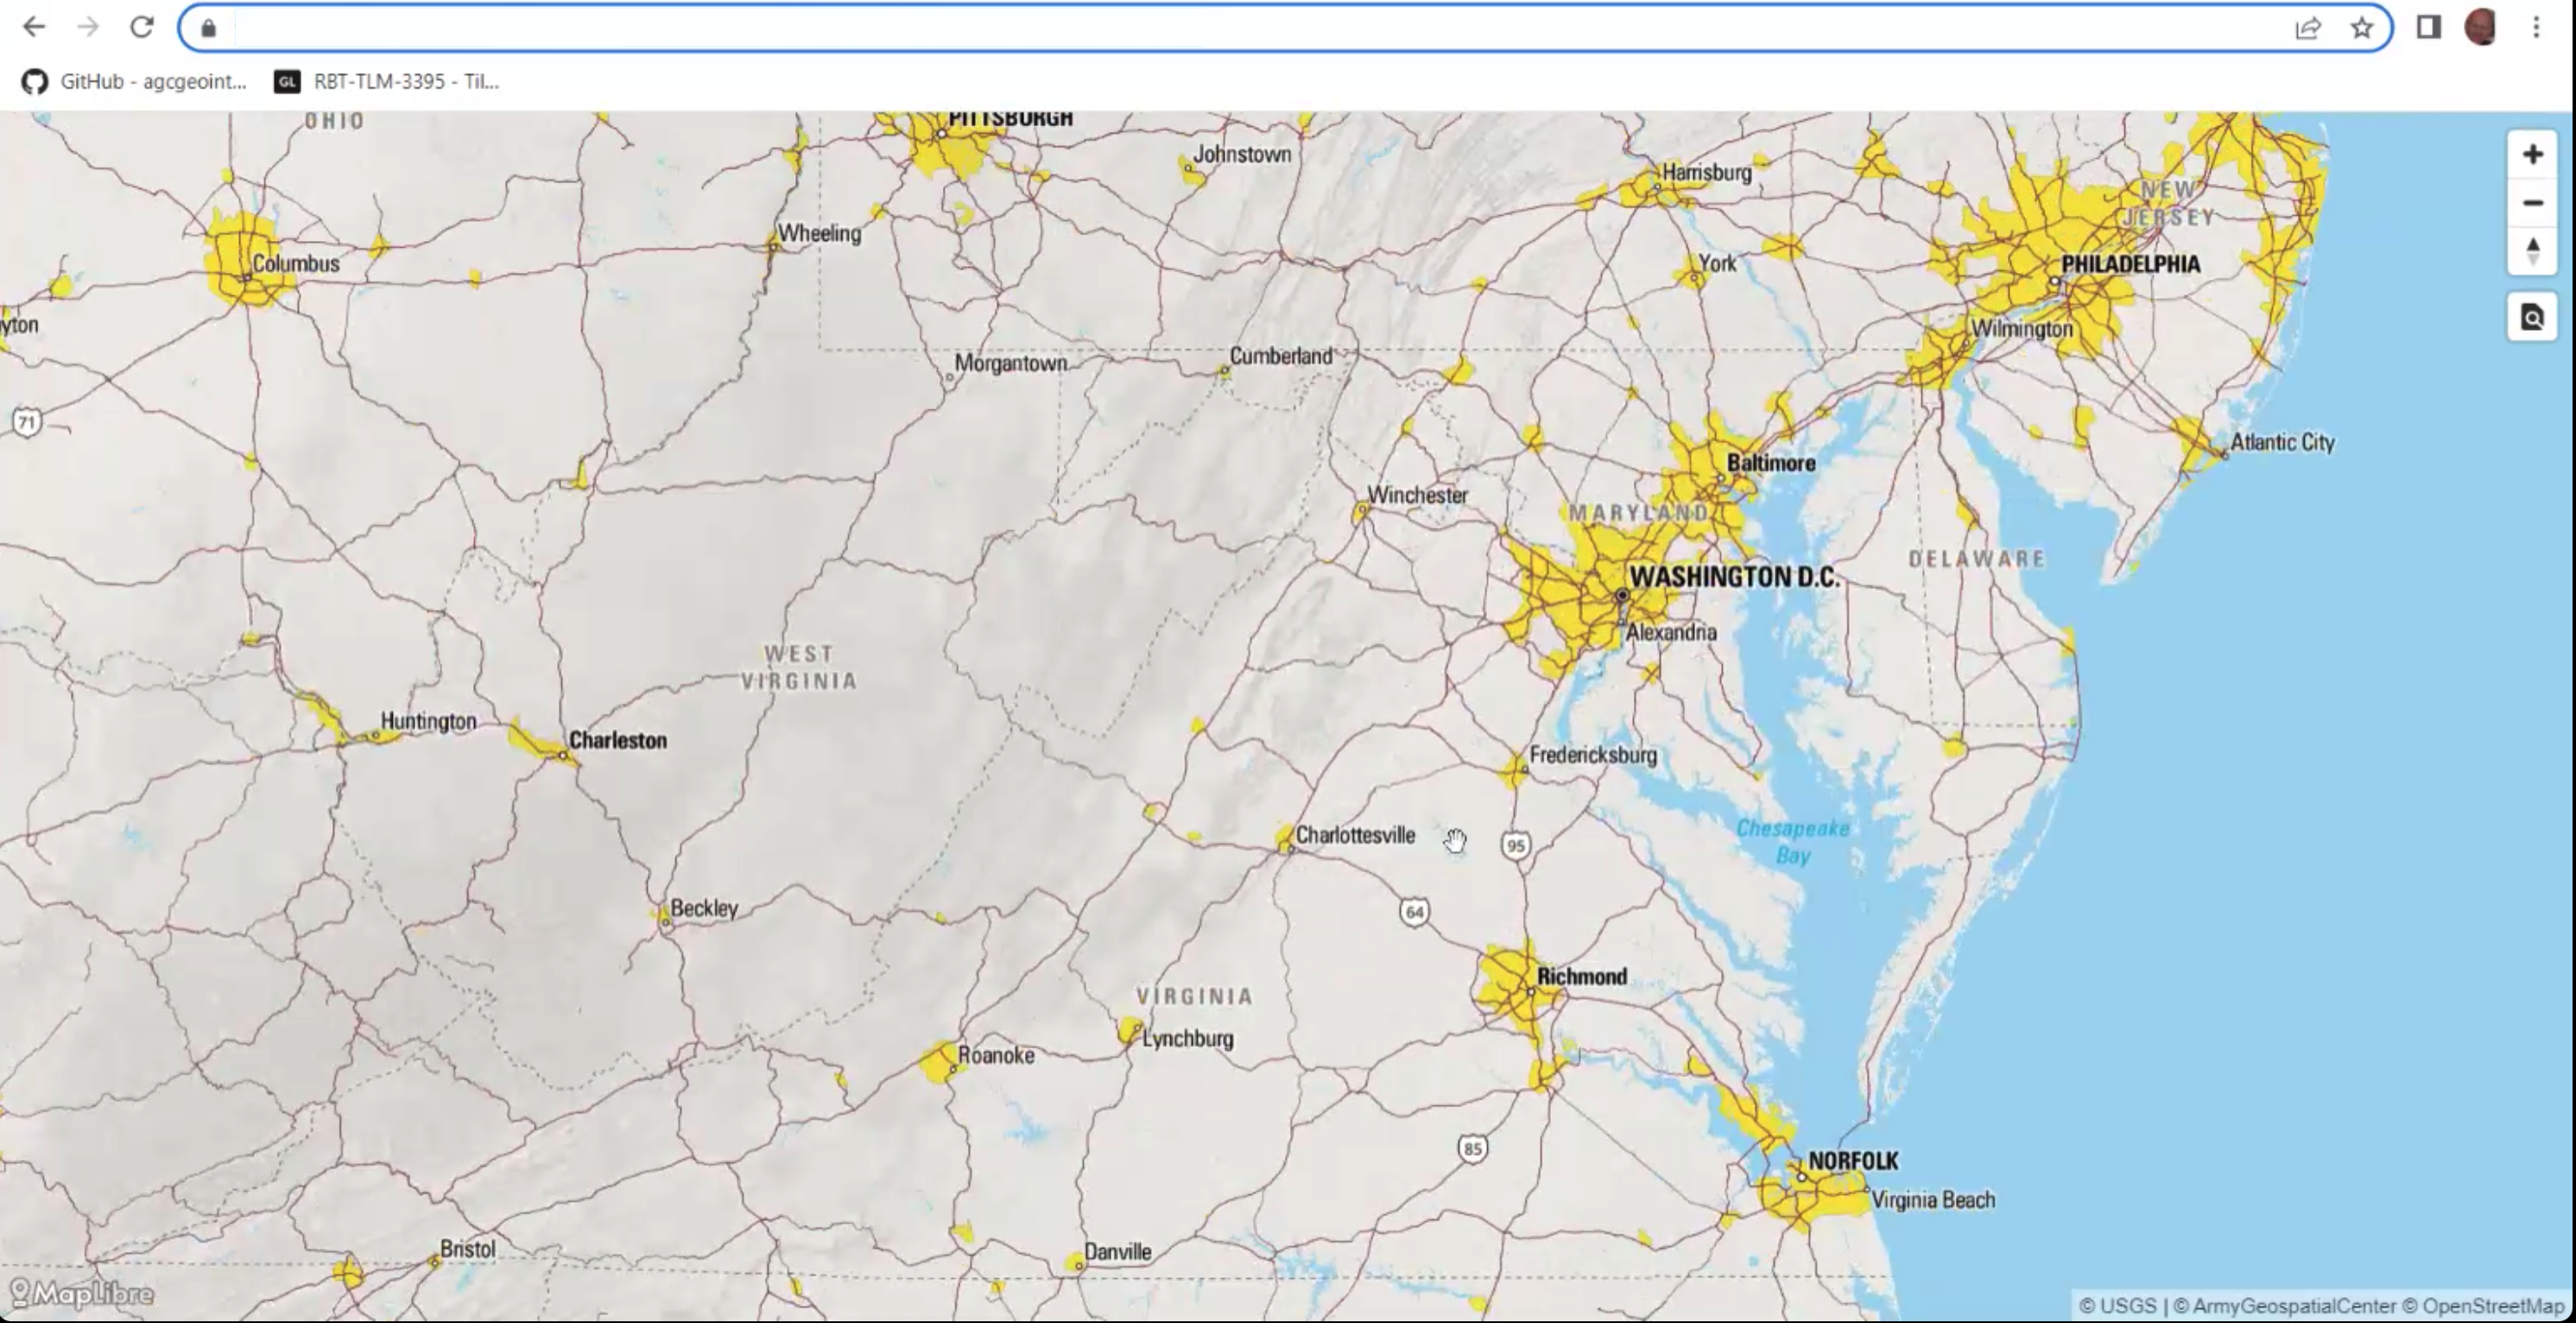This screenshot has width=2576, height=1323.
Task: View site info via lock icon
Action: [208, 28]
